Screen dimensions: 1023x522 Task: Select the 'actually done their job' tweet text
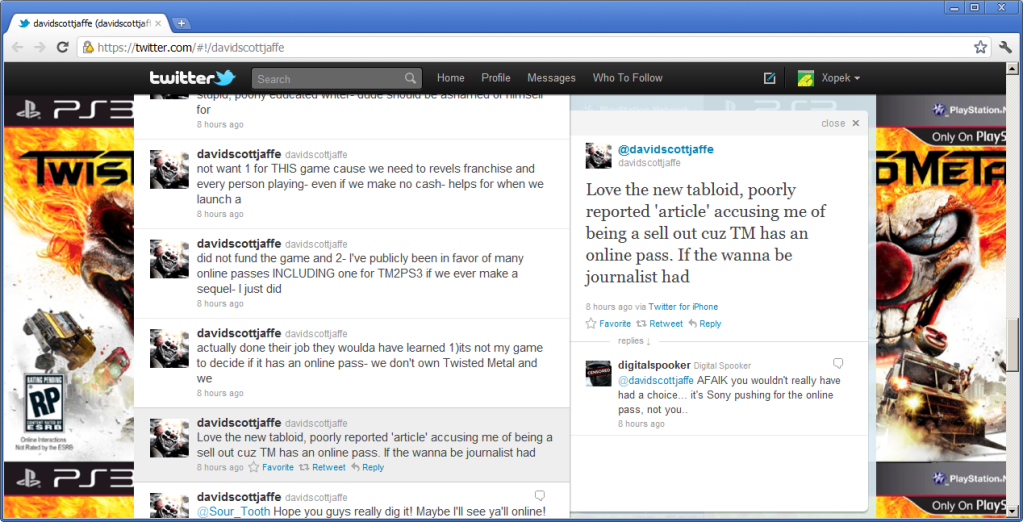pos(370,363)
